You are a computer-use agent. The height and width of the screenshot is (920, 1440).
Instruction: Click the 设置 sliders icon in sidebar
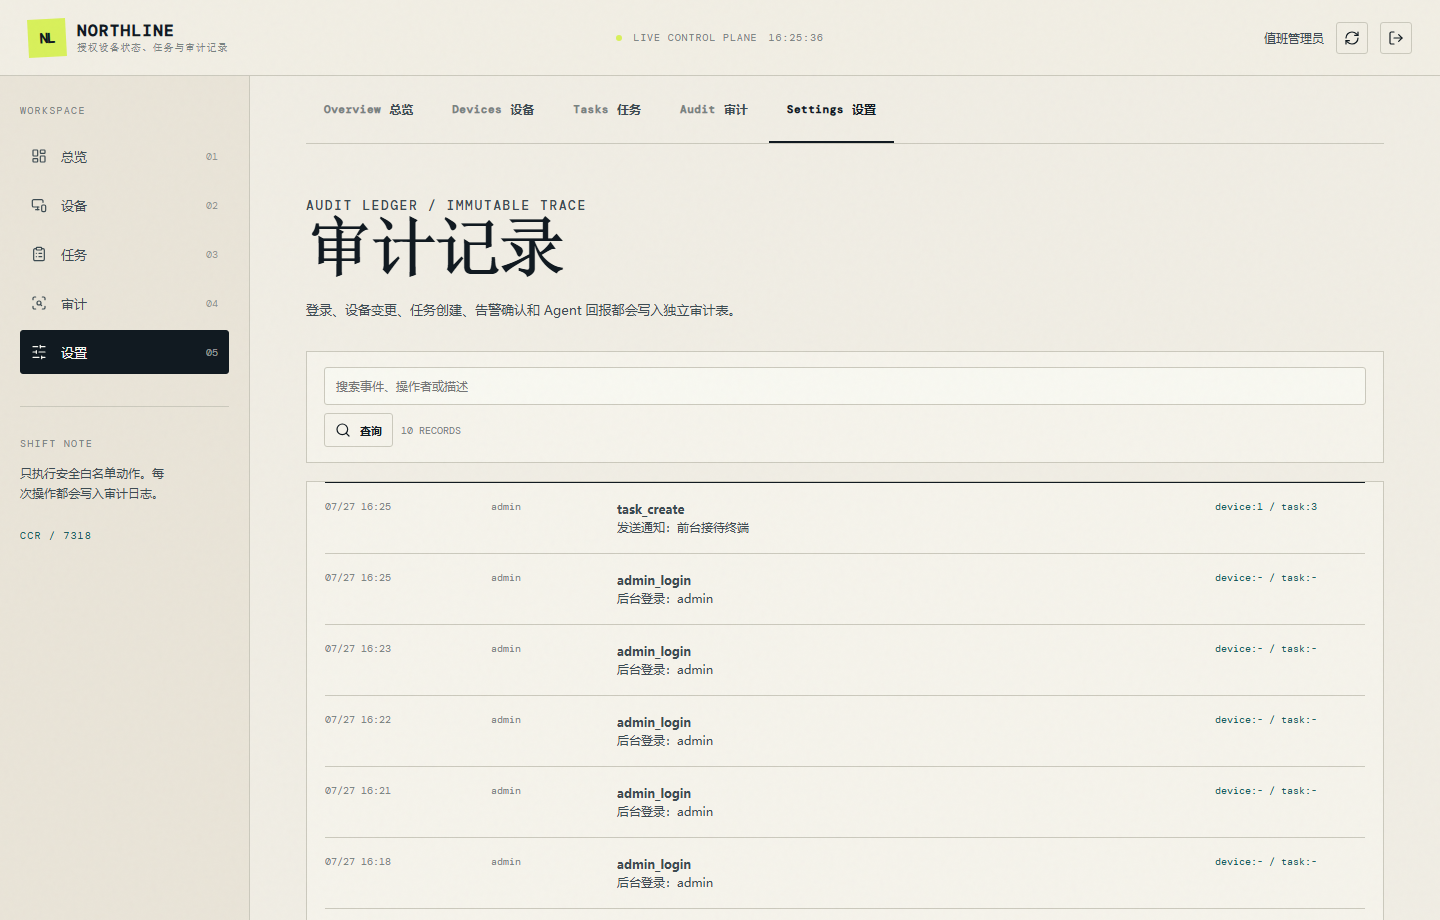pos(39,352)
